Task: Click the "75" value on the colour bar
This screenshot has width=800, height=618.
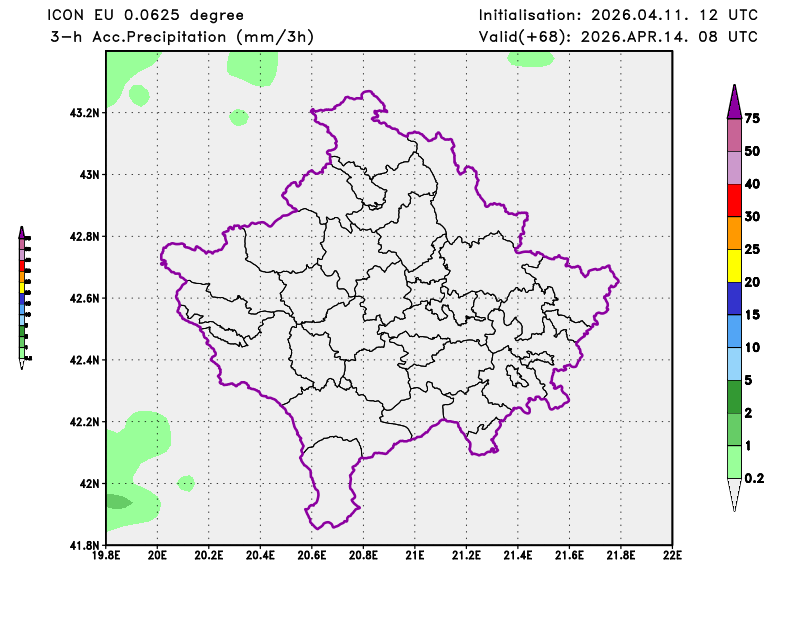Action: point(753,118)
